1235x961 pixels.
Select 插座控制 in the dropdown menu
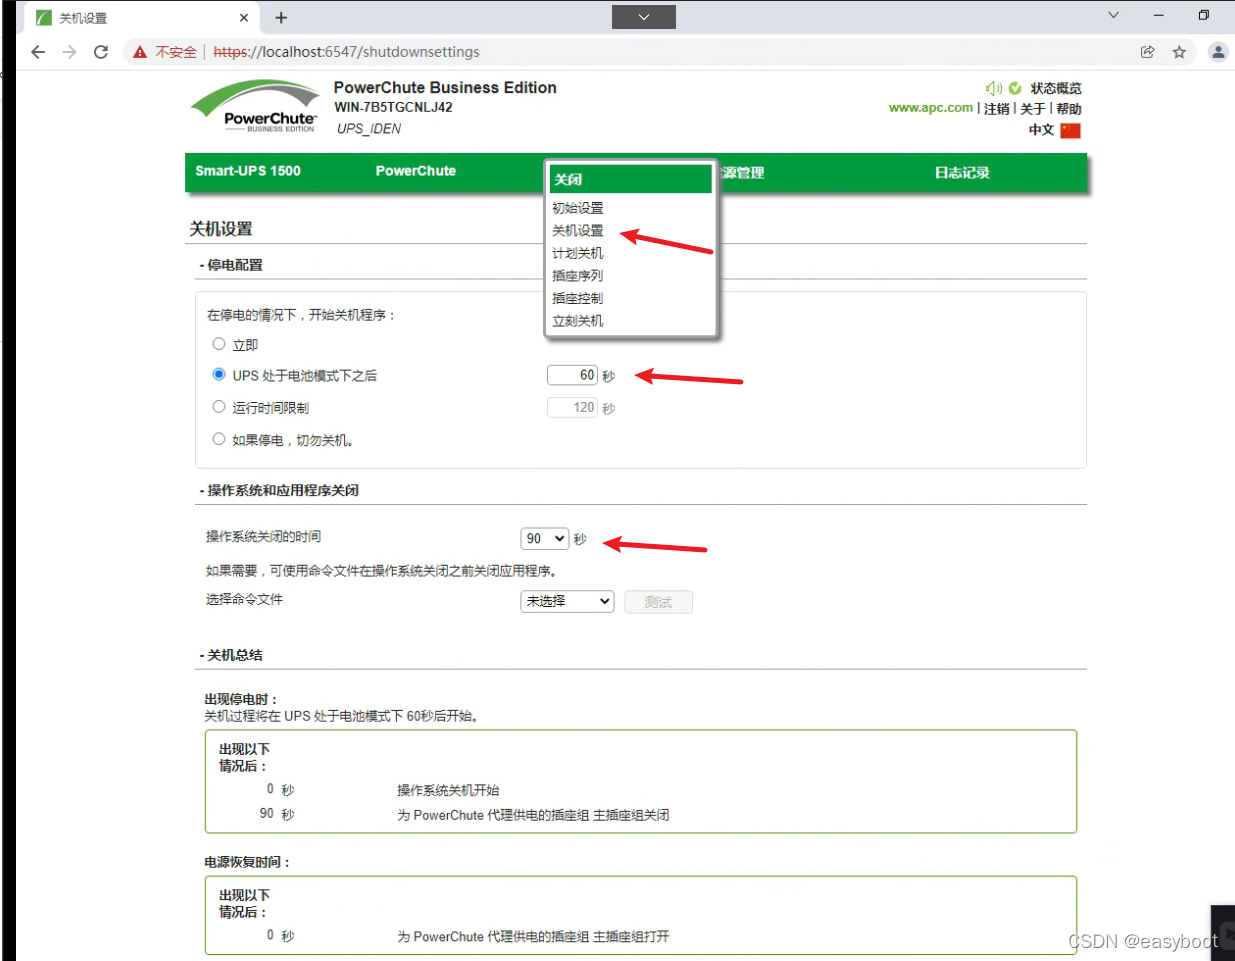pos(578,298)
